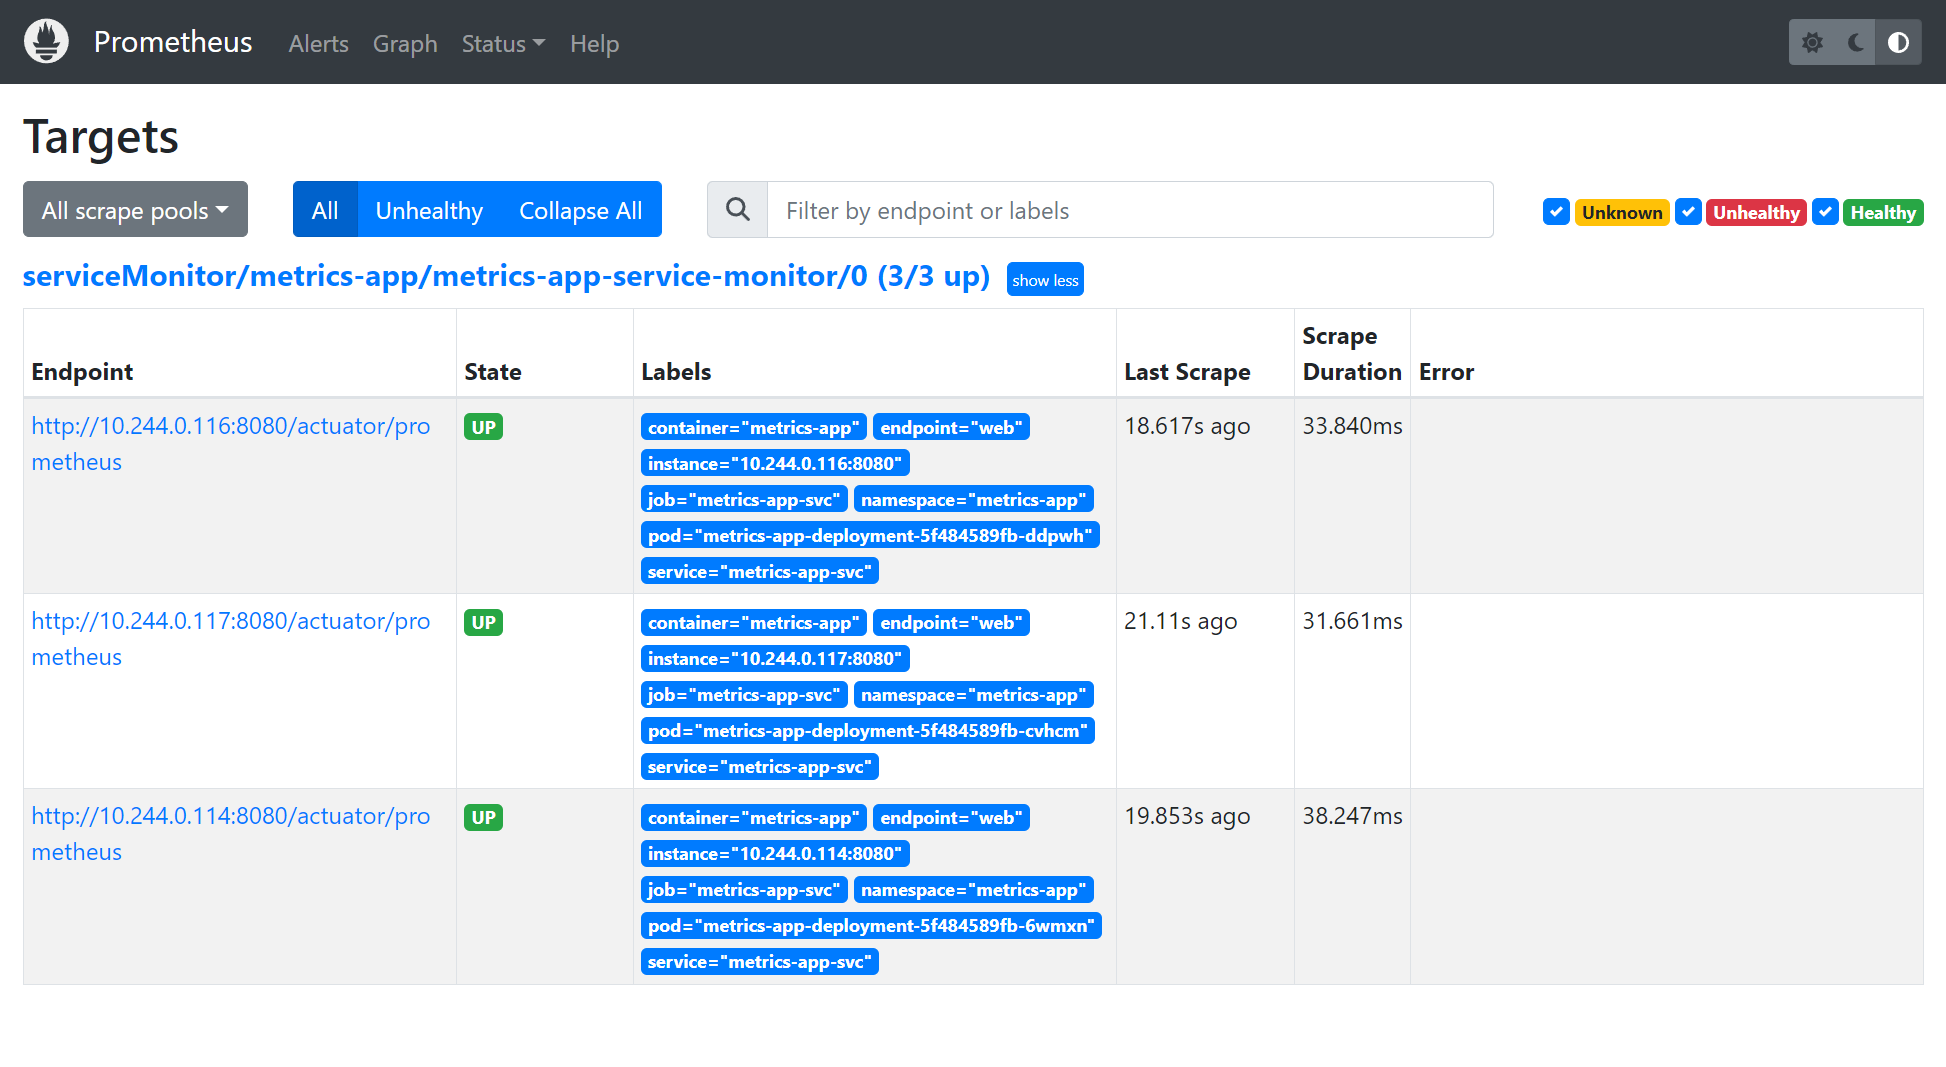This screenshot has height=1067, width=1946.
Task: Switch to the Unhealthy targets tab
Action: (x=429, y=210)
